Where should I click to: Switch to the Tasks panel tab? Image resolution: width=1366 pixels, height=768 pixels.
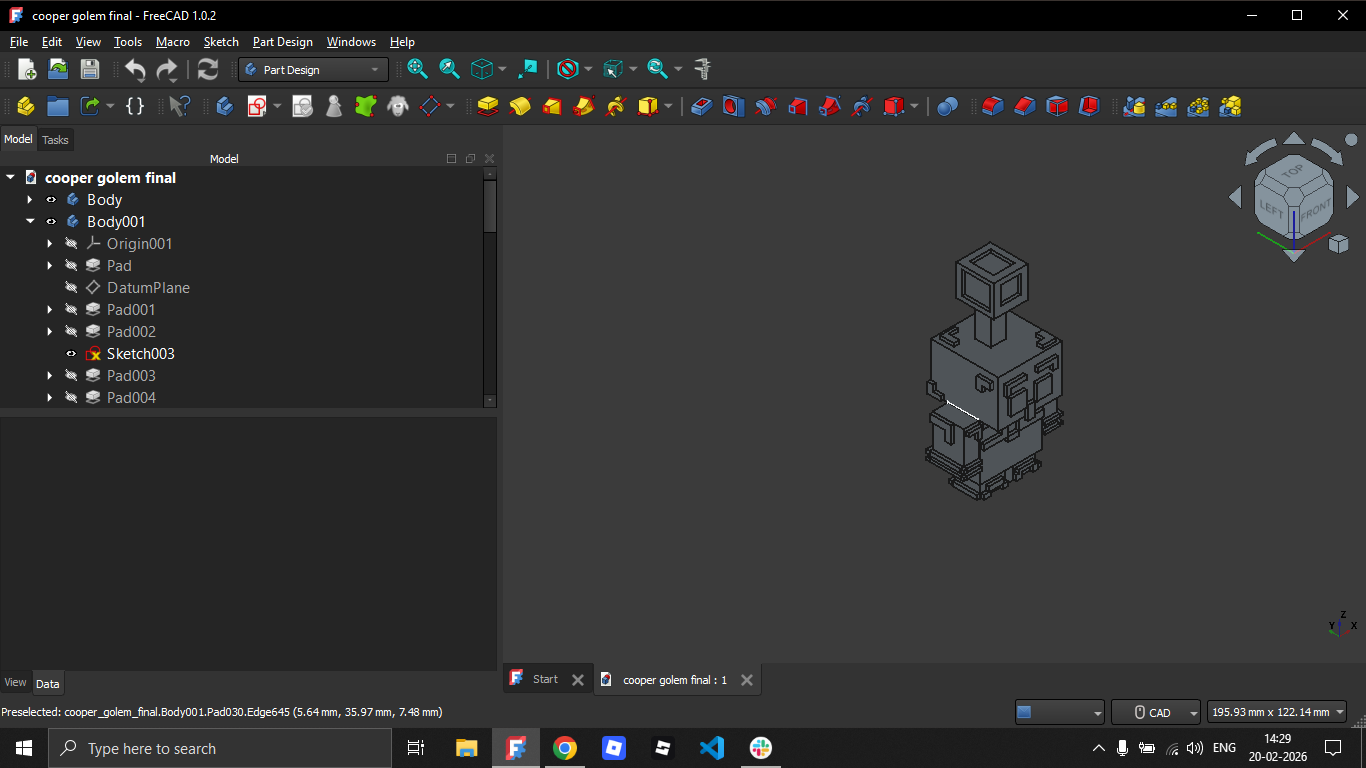55,140
